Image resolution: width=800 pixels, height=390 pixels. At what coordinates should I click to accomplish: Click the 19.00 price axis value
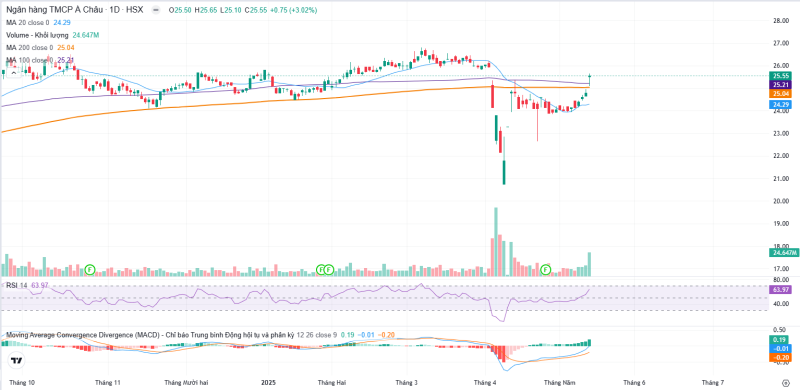pos(781,224)
